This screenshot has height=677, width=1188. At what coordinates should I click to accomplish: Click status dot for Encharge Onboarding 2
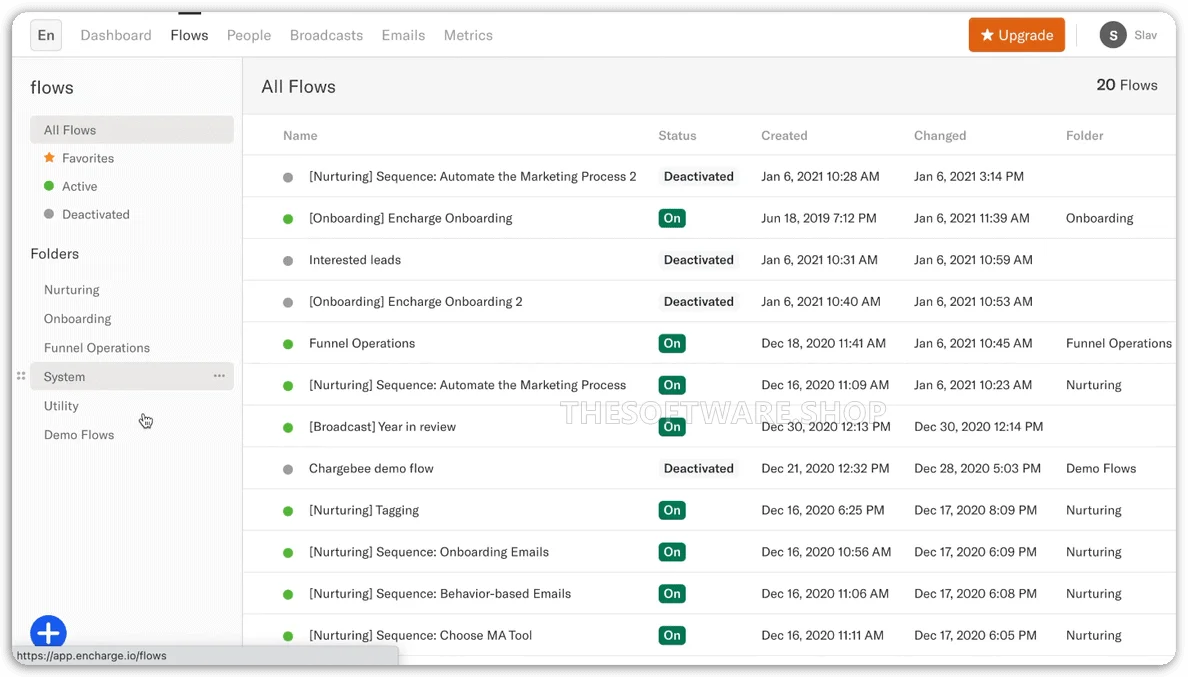pyautogui.click(x=288, y=302)
